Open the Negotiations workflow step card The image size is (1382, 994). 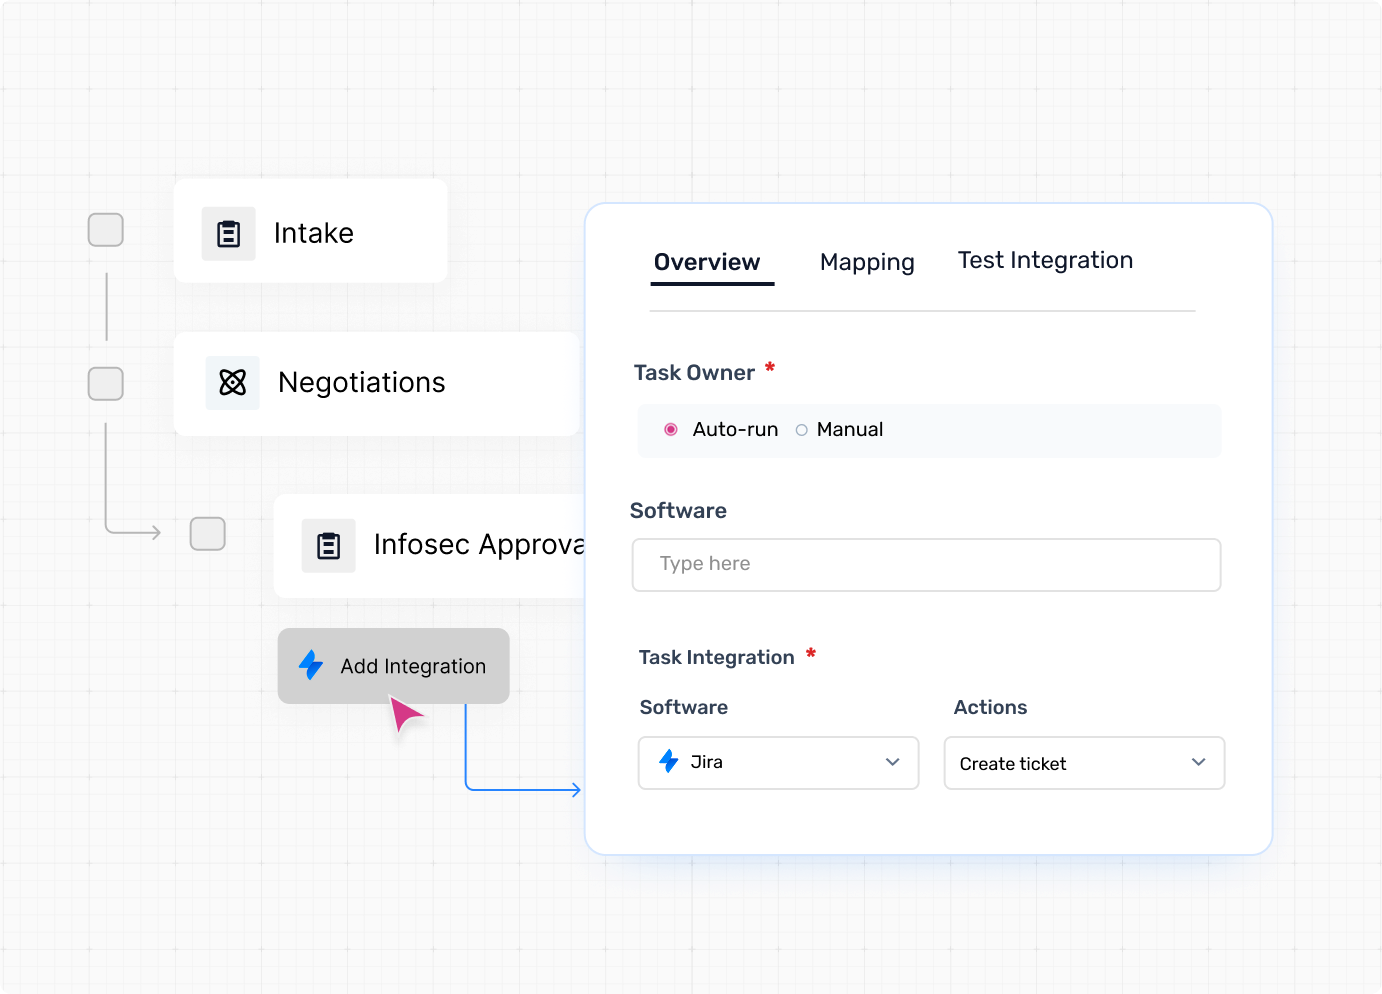377,384
